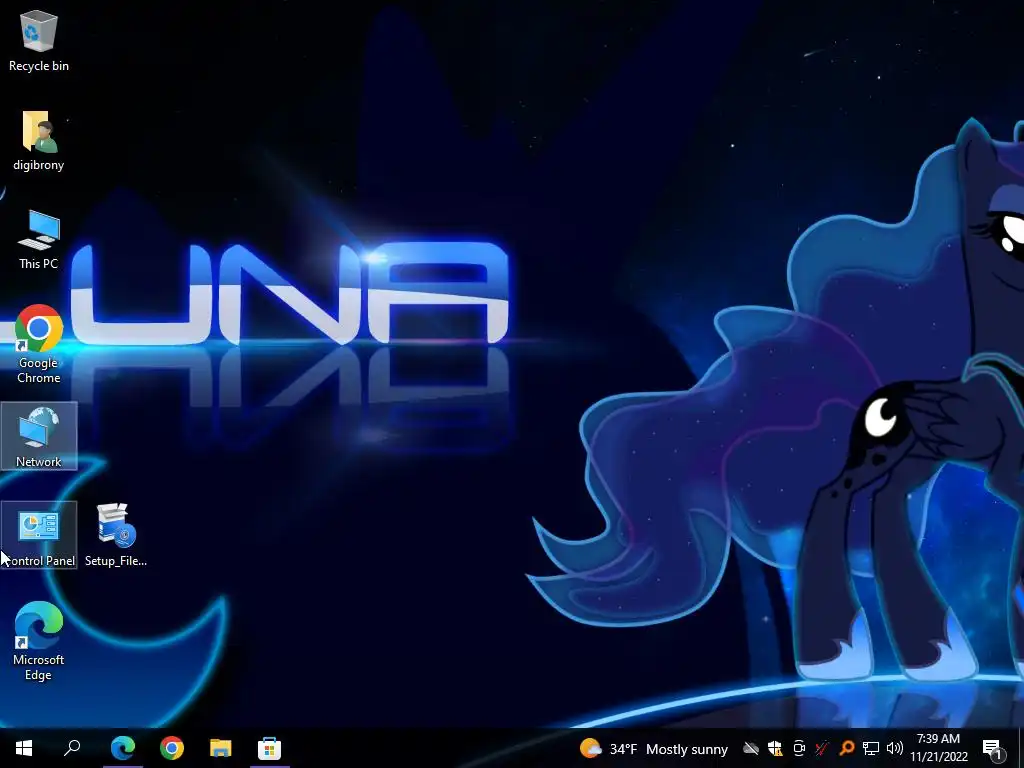Select the Network desktop icon
Image resolution: width=1024 pixels, height=768 pixels.
tap(39, 436)
